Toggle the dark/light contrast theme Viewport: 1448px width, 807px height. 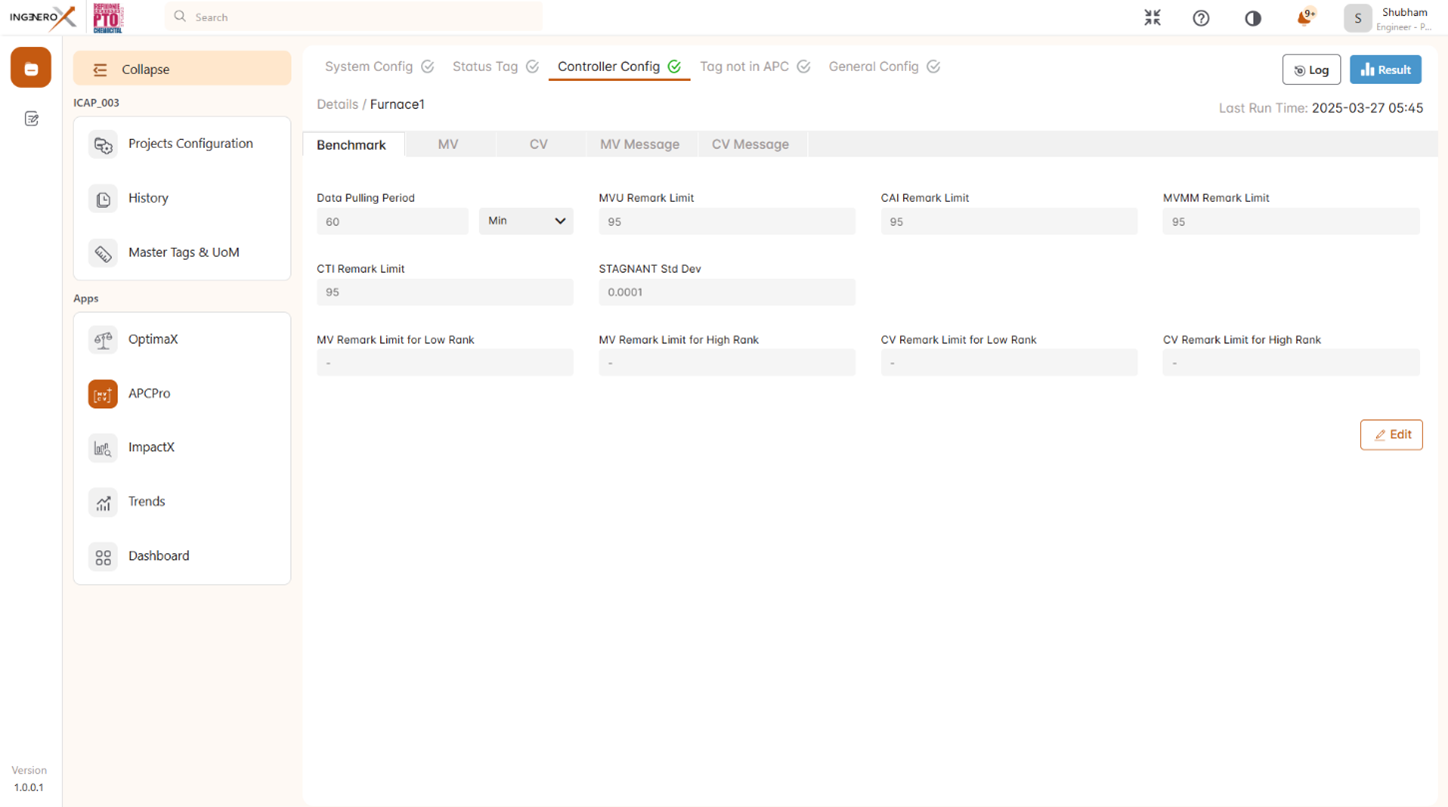pos(1252,18)
